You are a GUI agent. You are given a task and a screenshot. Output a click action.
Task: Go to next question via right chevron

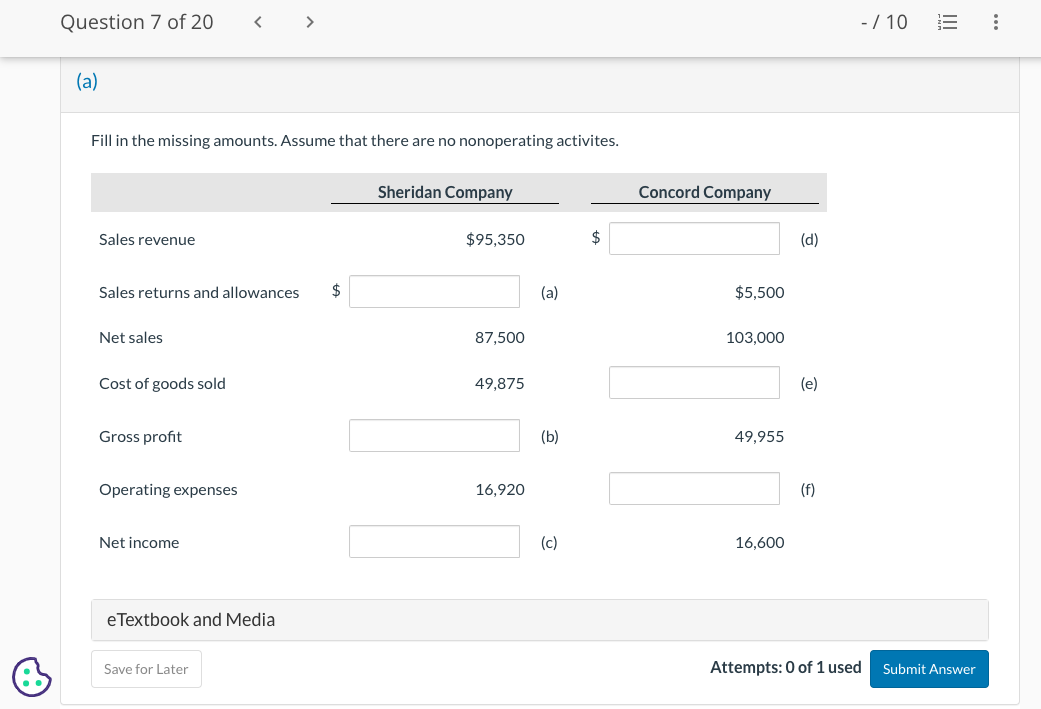(310, 21)
